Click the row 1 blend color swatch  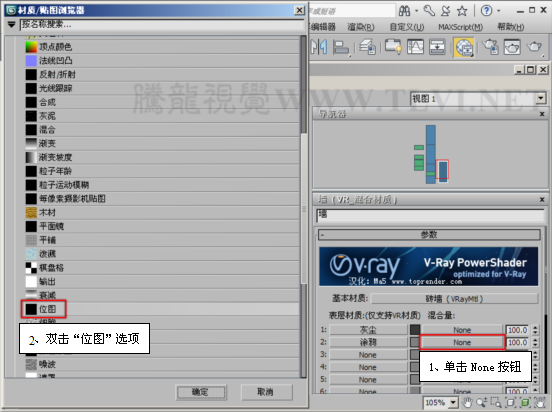click(415, 330)
